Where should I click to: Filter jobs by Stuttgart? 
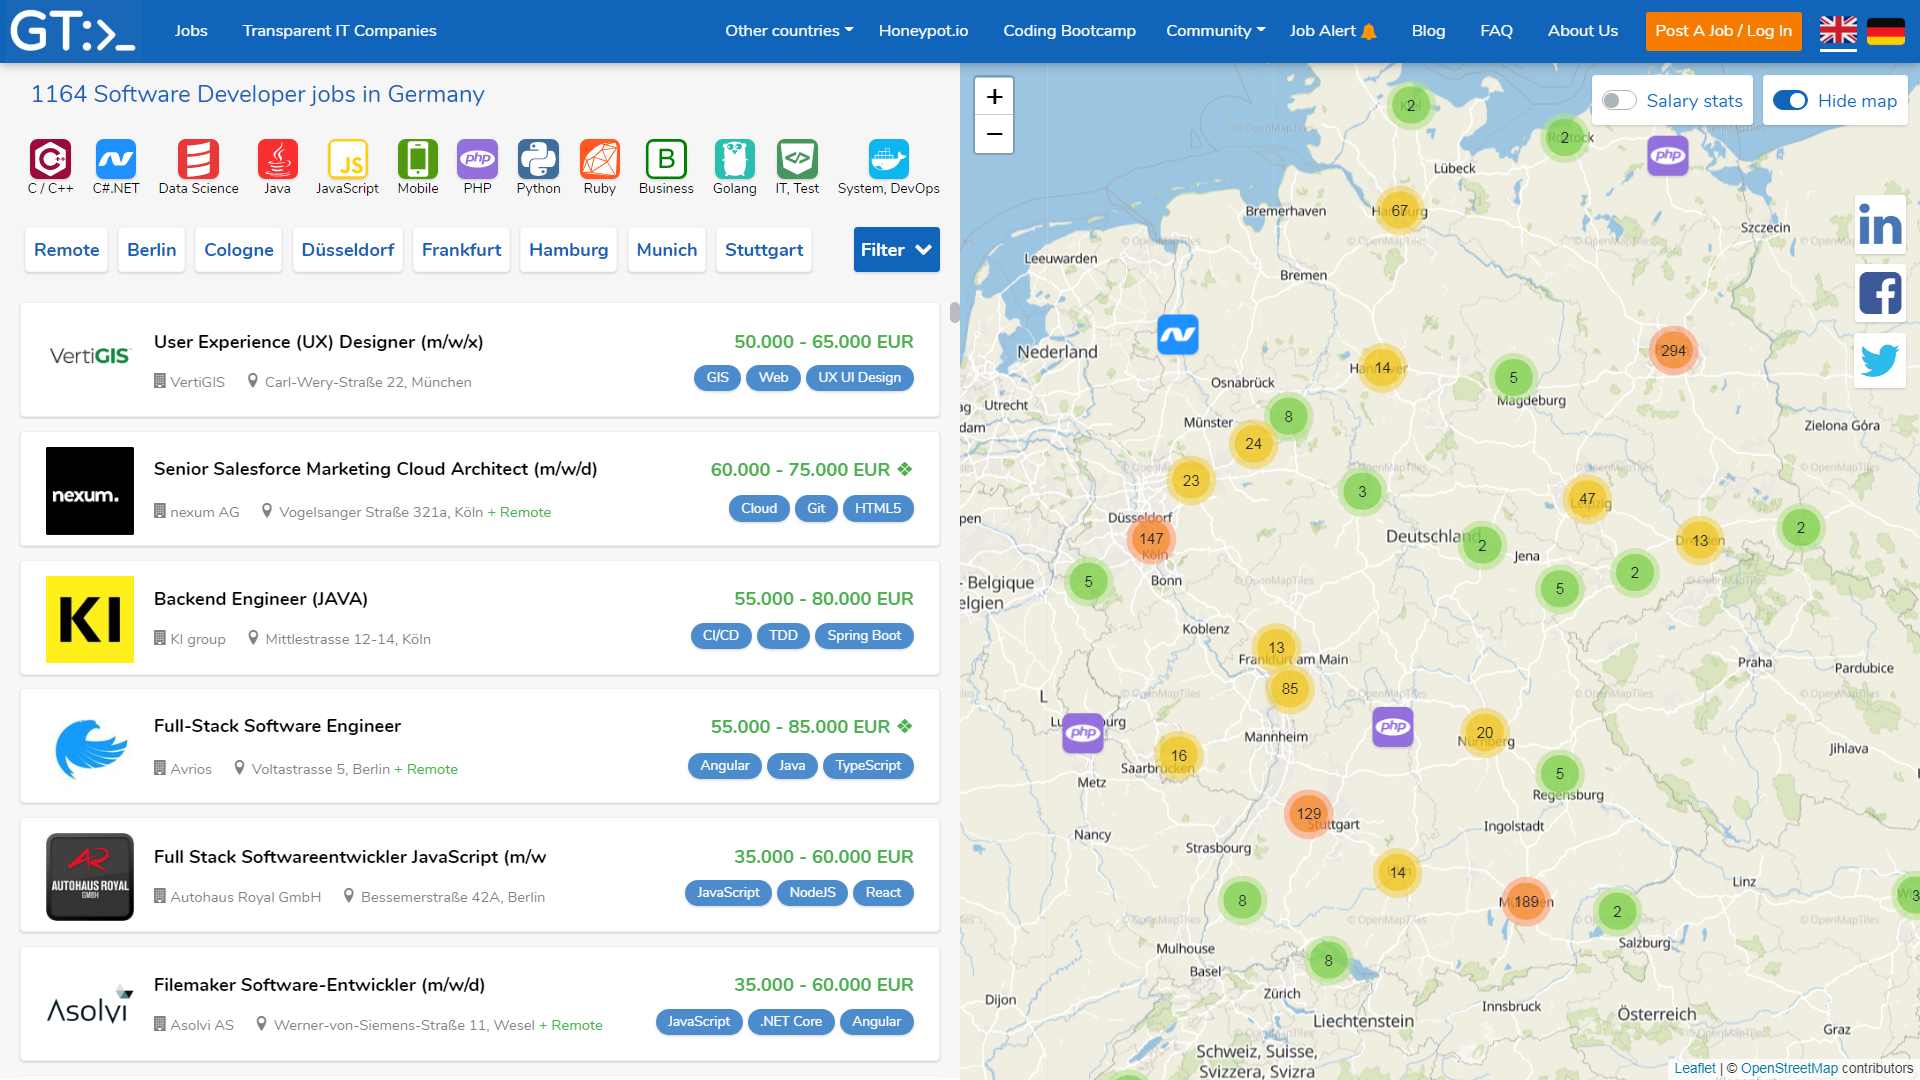pyautogui.click(x=764, y=250)
